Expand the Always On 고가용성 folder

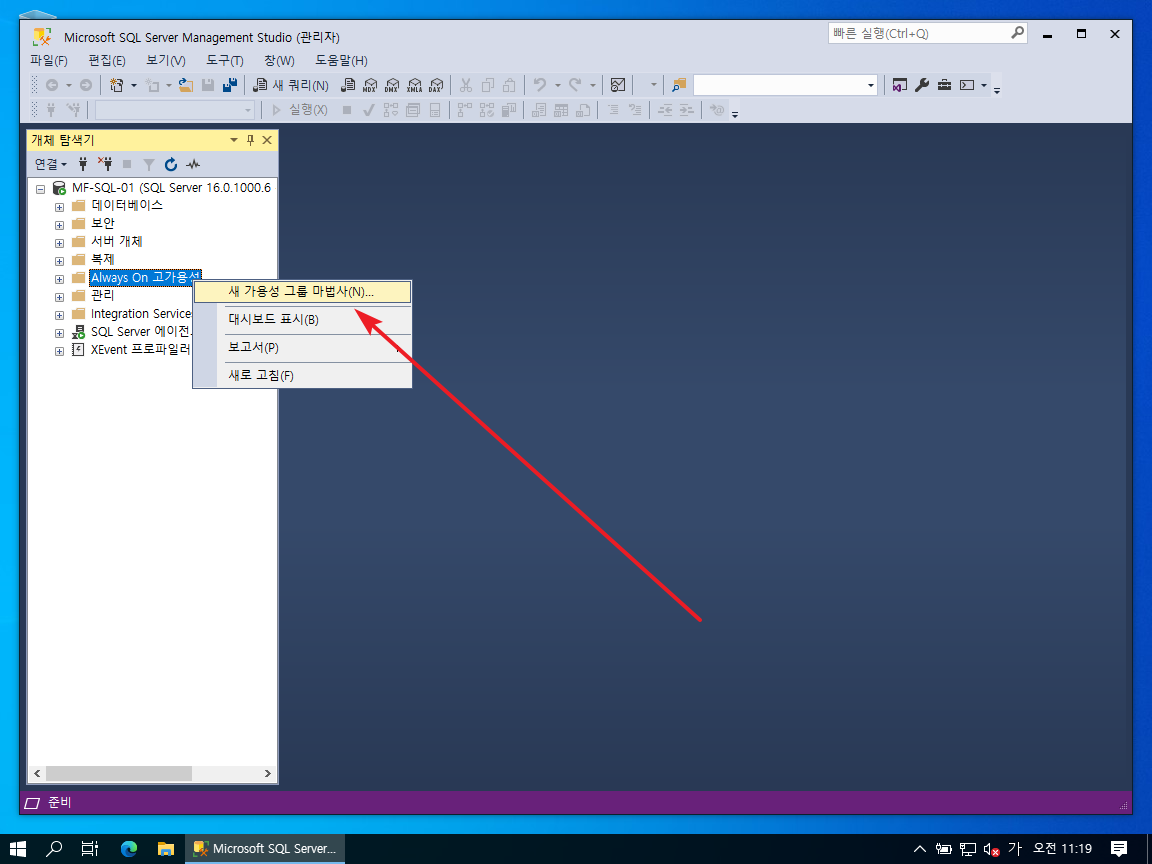(x=60, y=279)
